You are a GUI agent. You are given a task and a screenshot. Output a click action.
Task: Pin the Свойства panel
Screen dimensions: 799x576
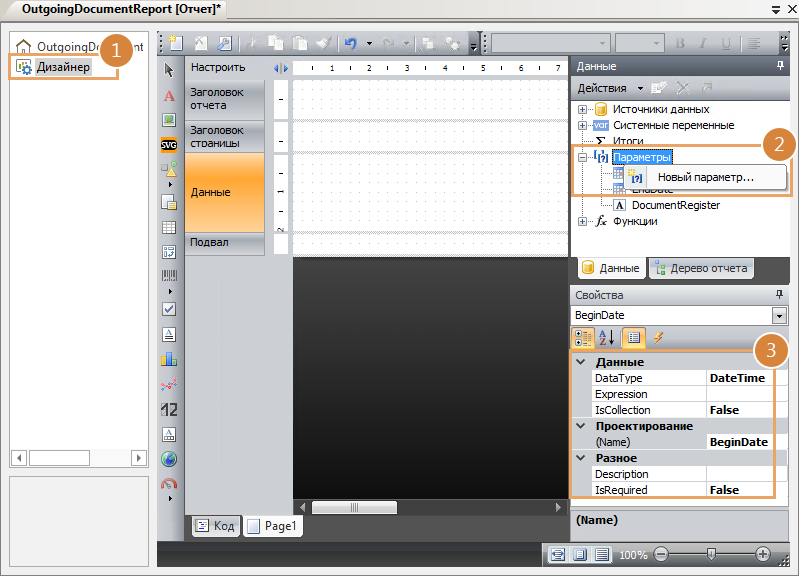[x=780, y=295]
